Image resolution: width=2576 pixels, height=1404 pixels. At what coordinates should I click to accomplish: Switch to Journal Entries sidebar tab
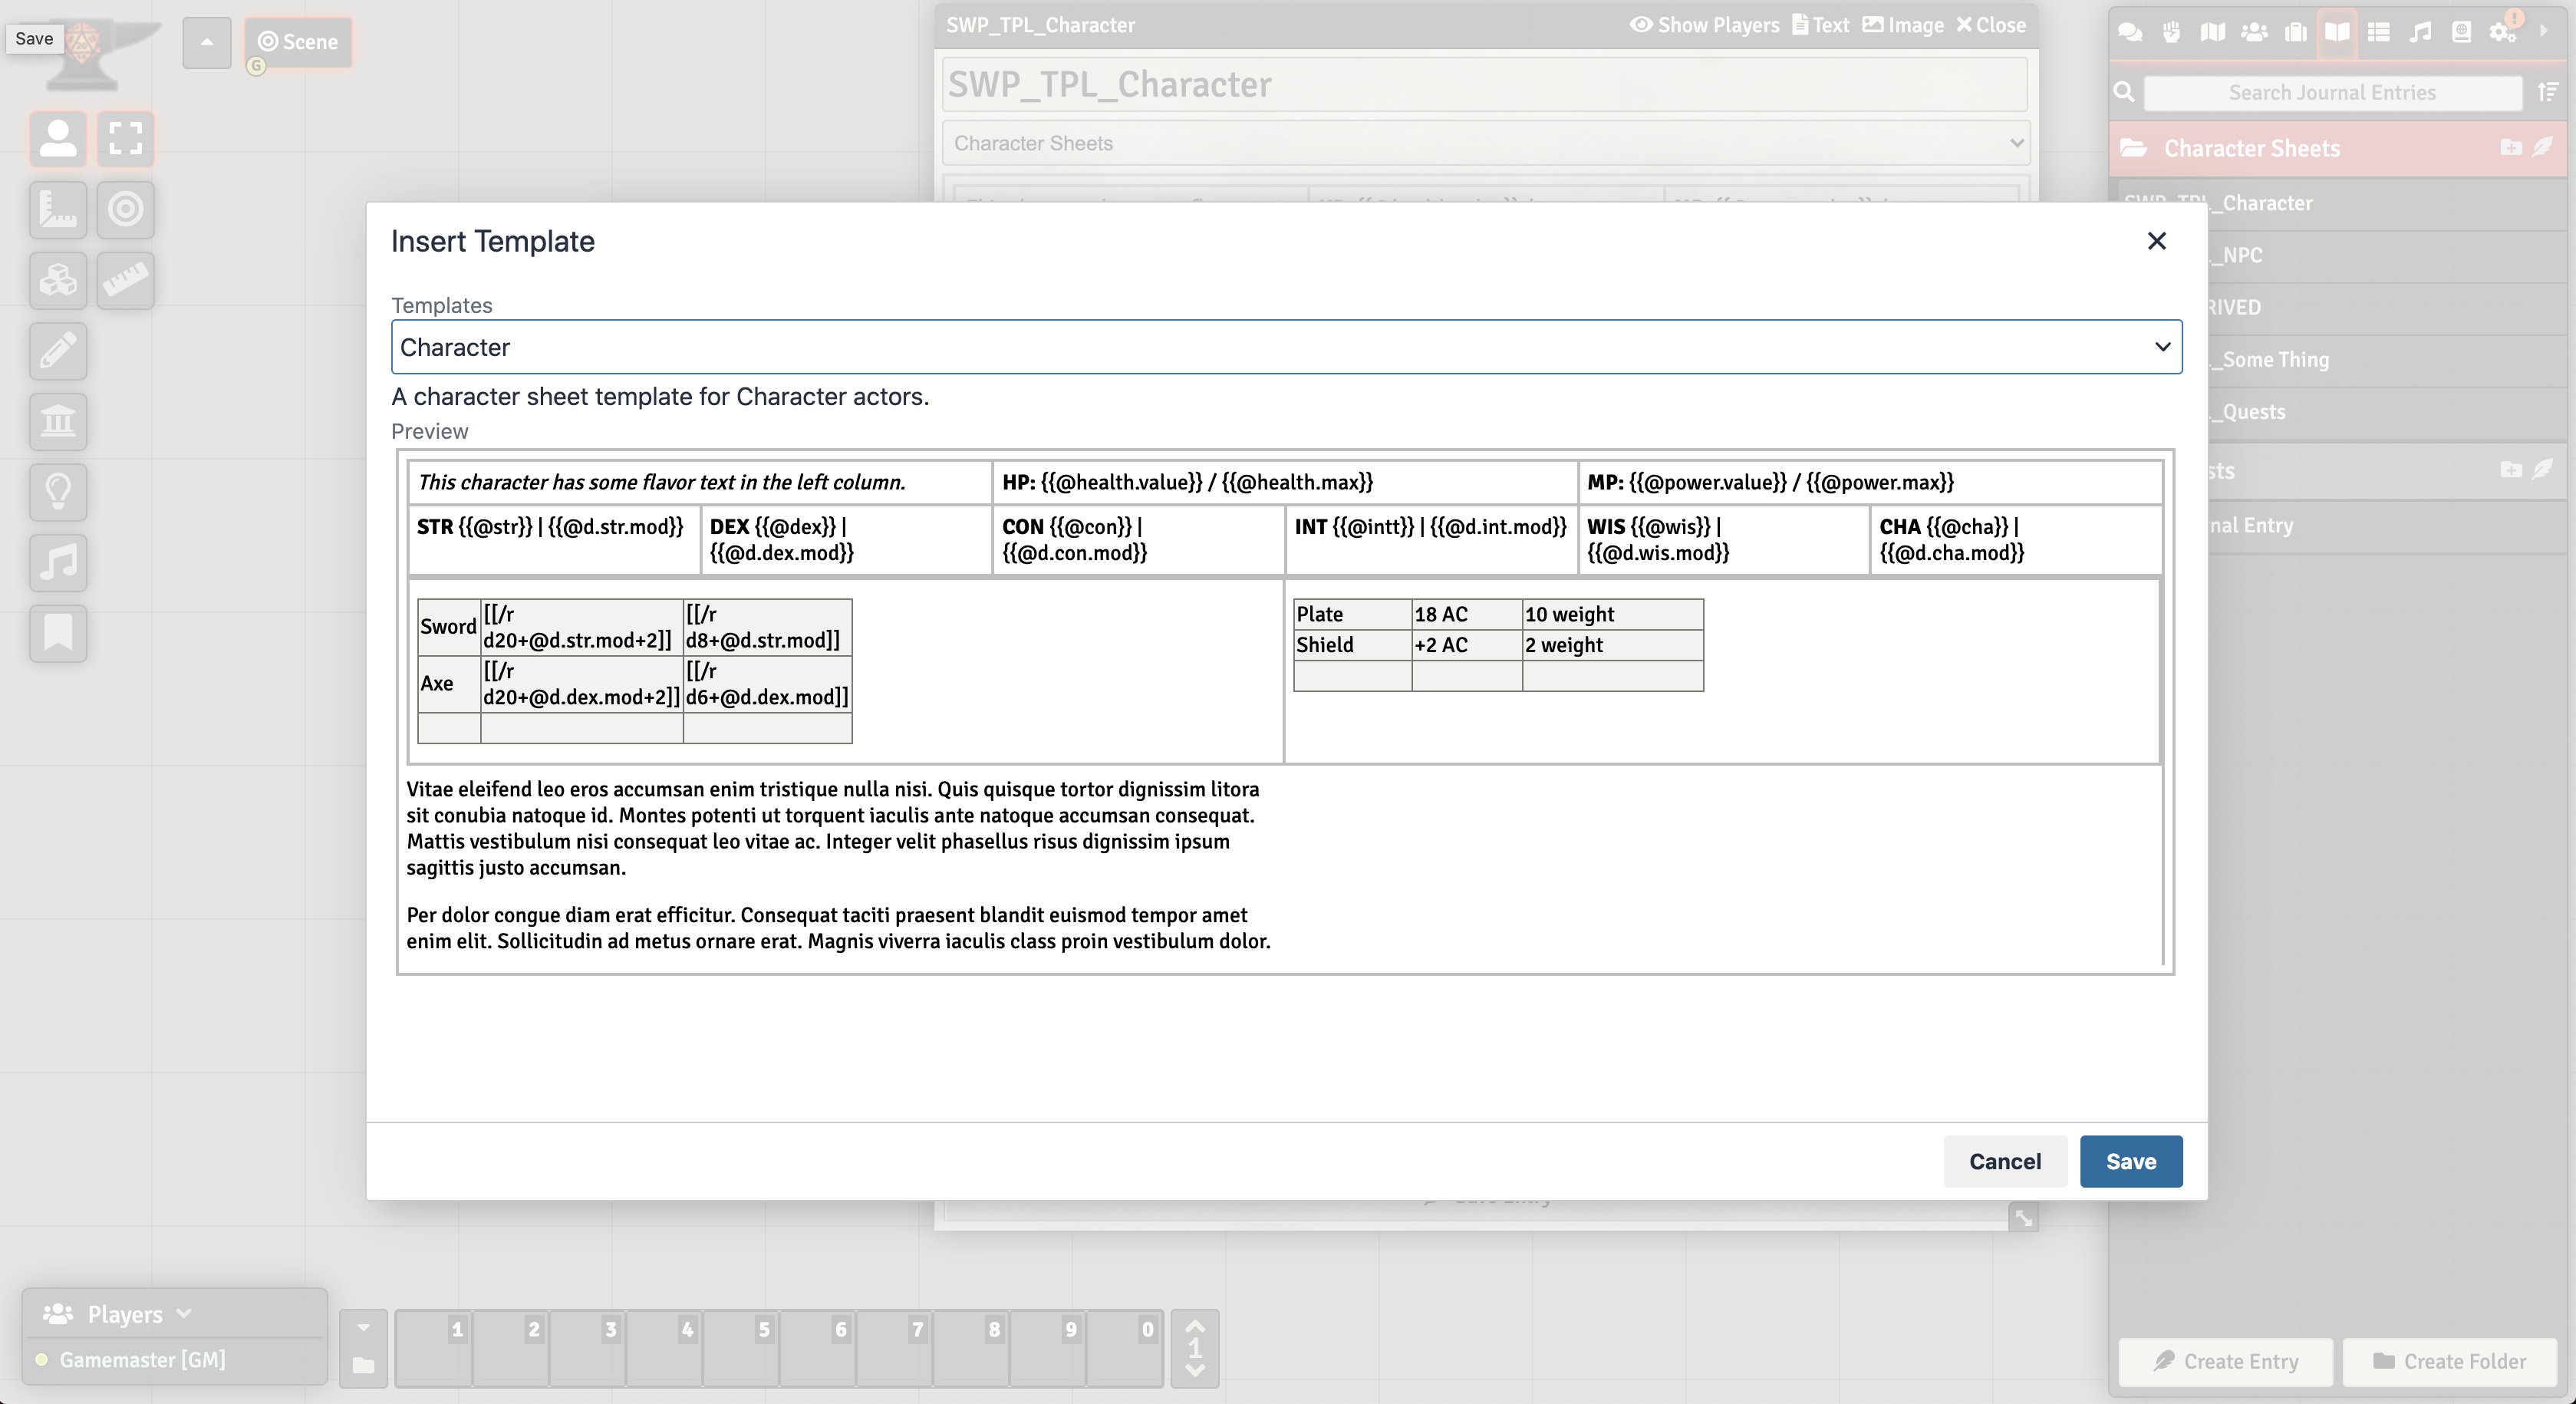pyautogui.click(x=2337, y=32)
